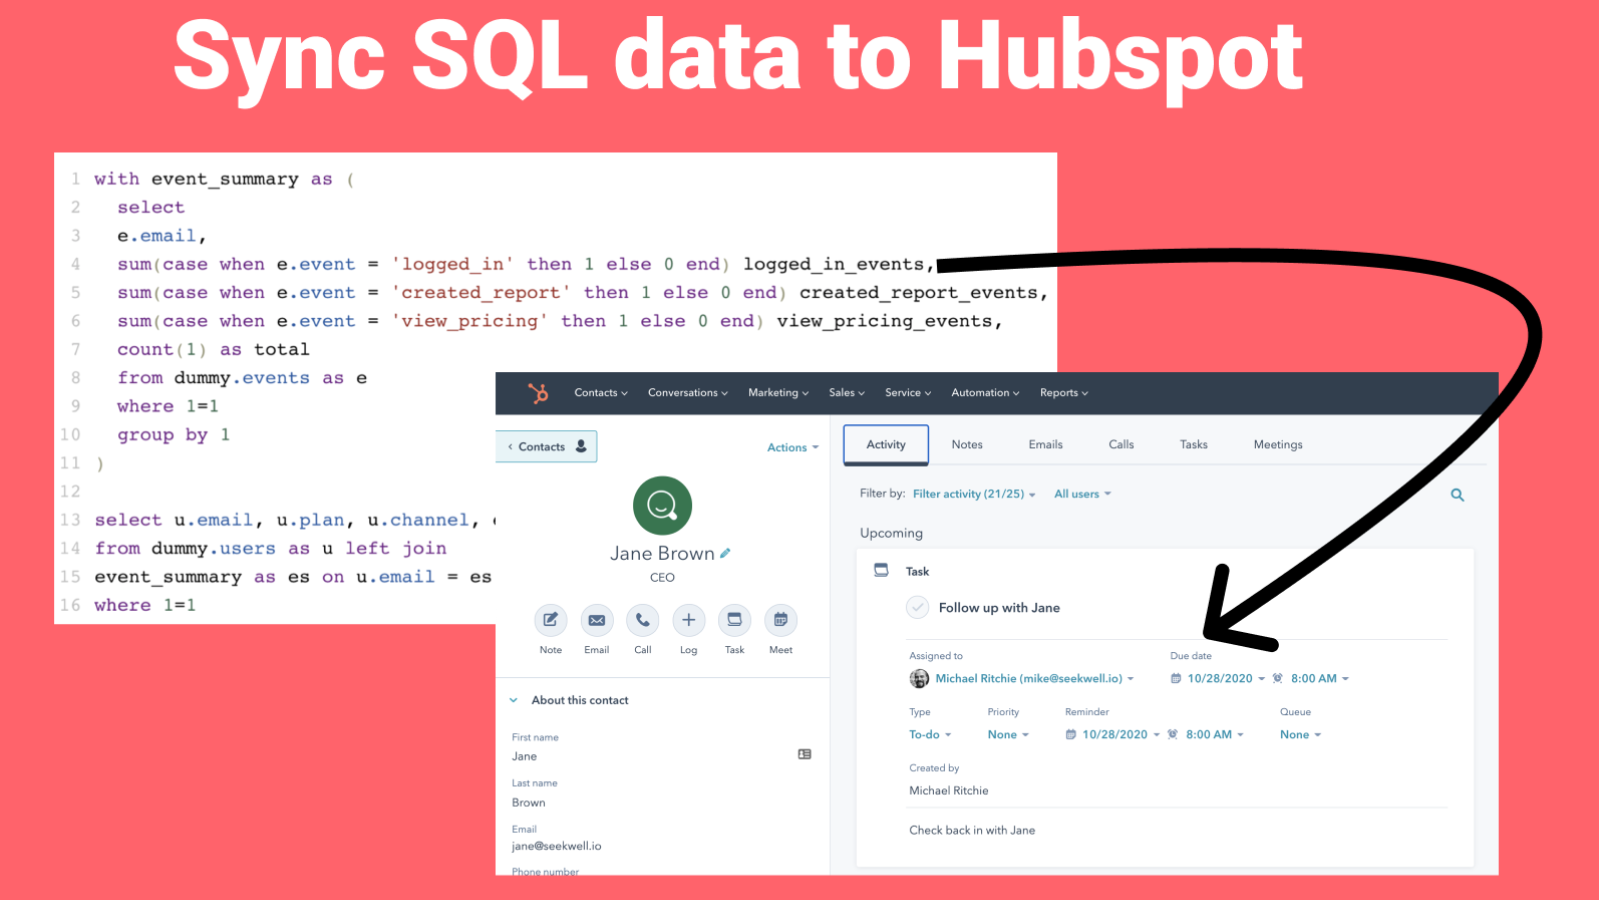Open the Service navigation dropdown
This screenshot has height=900, width=1600.
[x=908, y=393]
